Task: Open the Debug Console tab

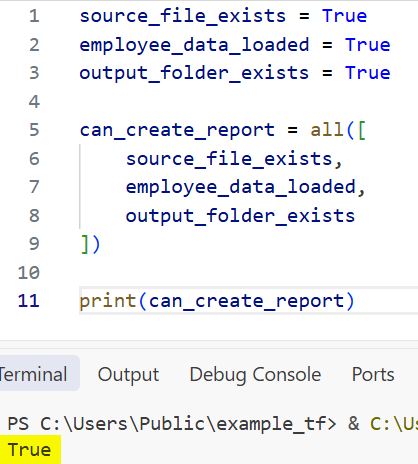Action: coord(255,375)
